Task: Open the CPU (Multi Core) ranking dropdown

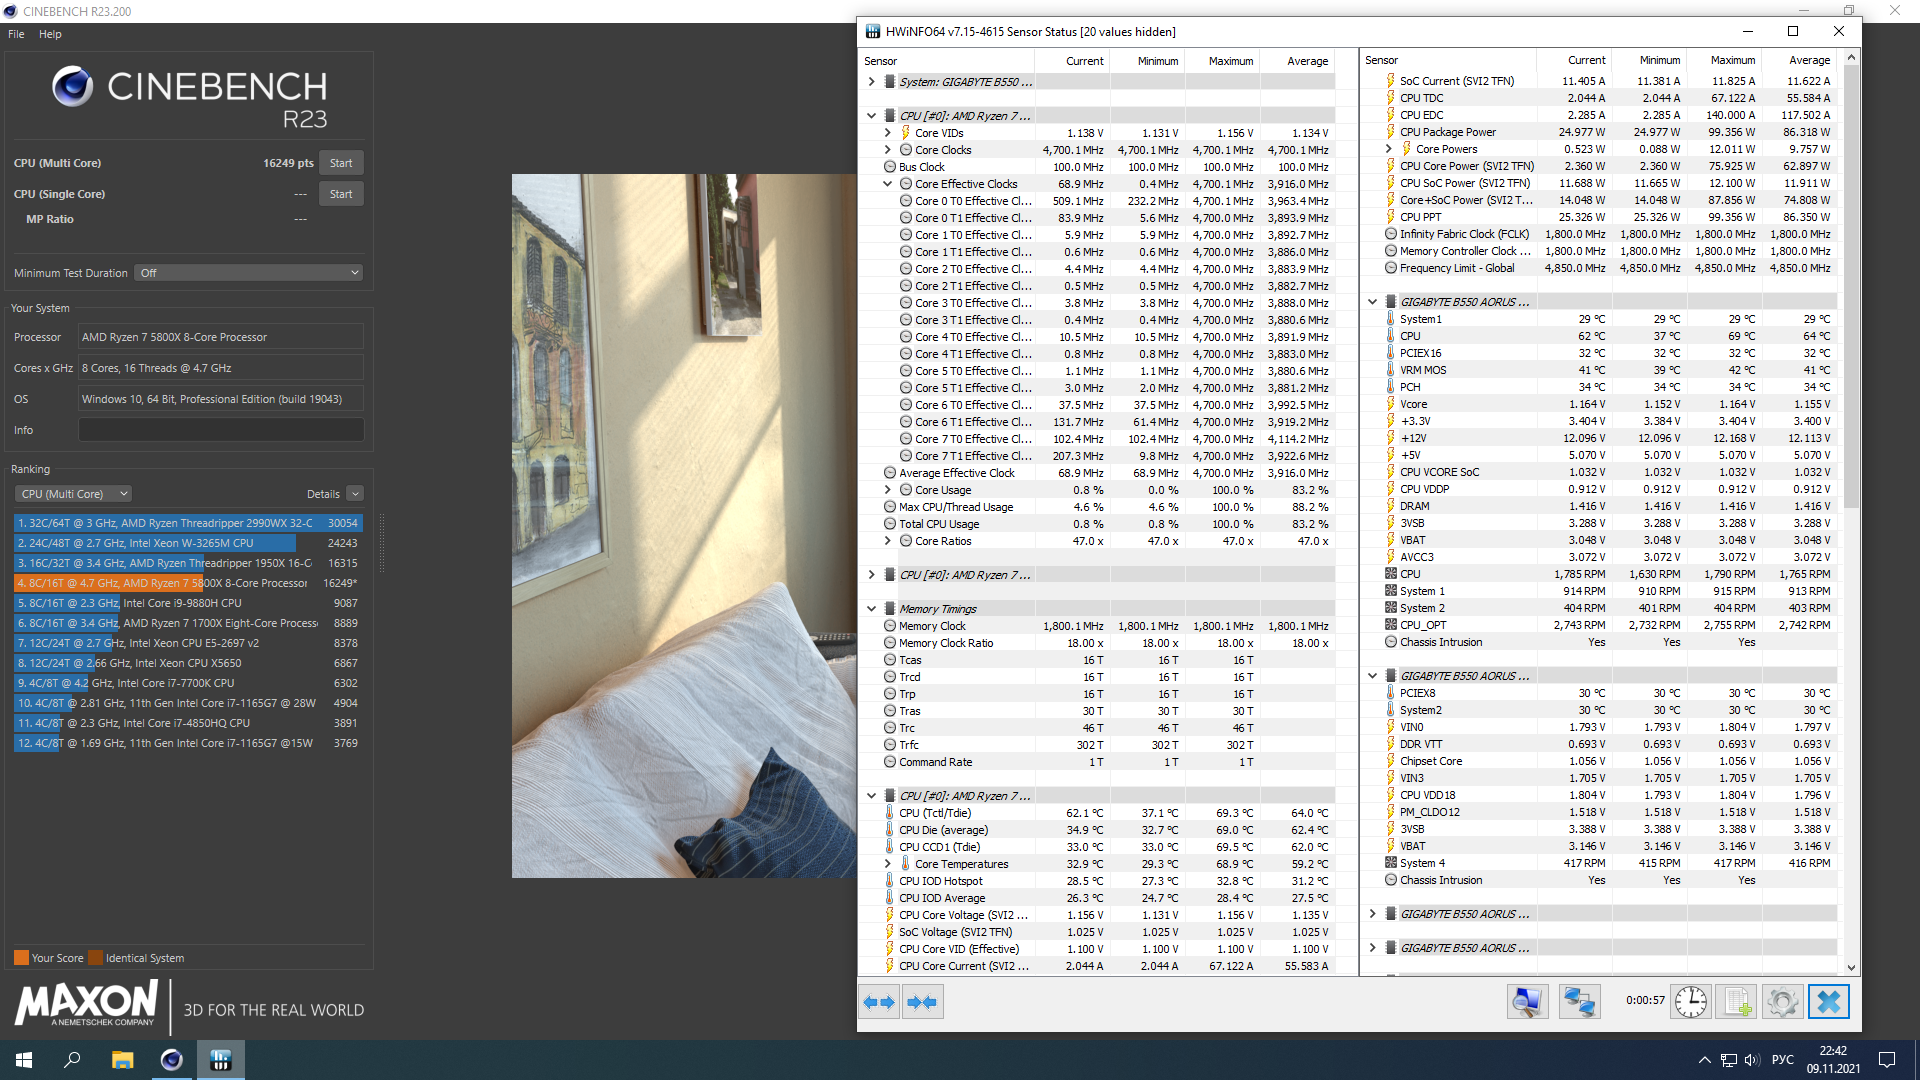Action: (74, 494)
